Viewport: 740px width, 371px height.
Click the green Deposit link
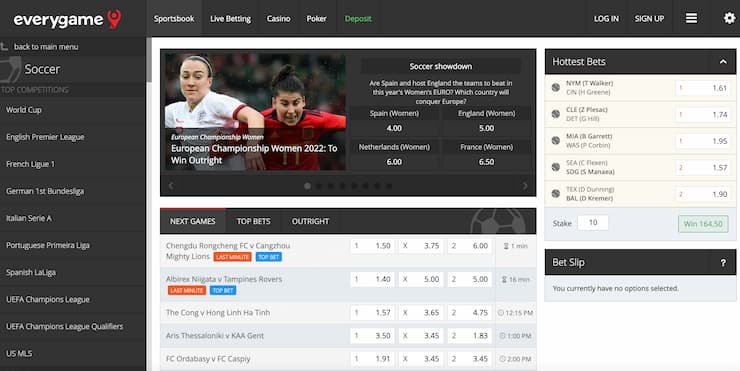(358, 19)
